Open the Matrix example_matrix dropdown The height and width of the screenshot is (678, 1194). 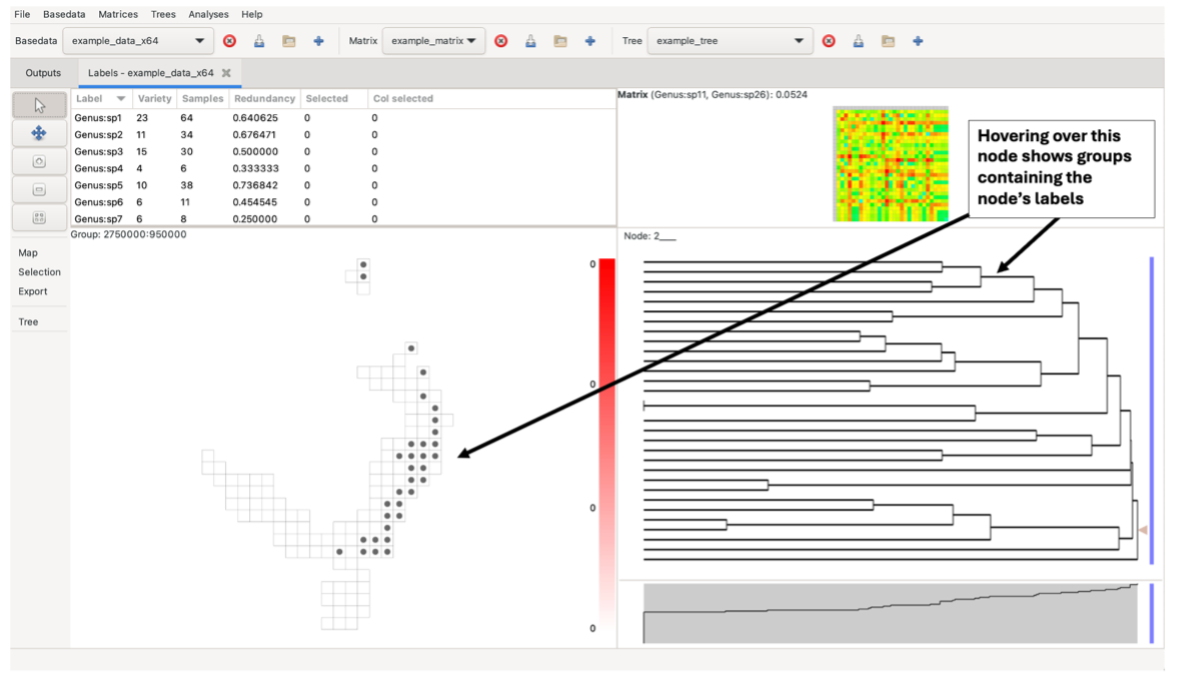point(433,41)
